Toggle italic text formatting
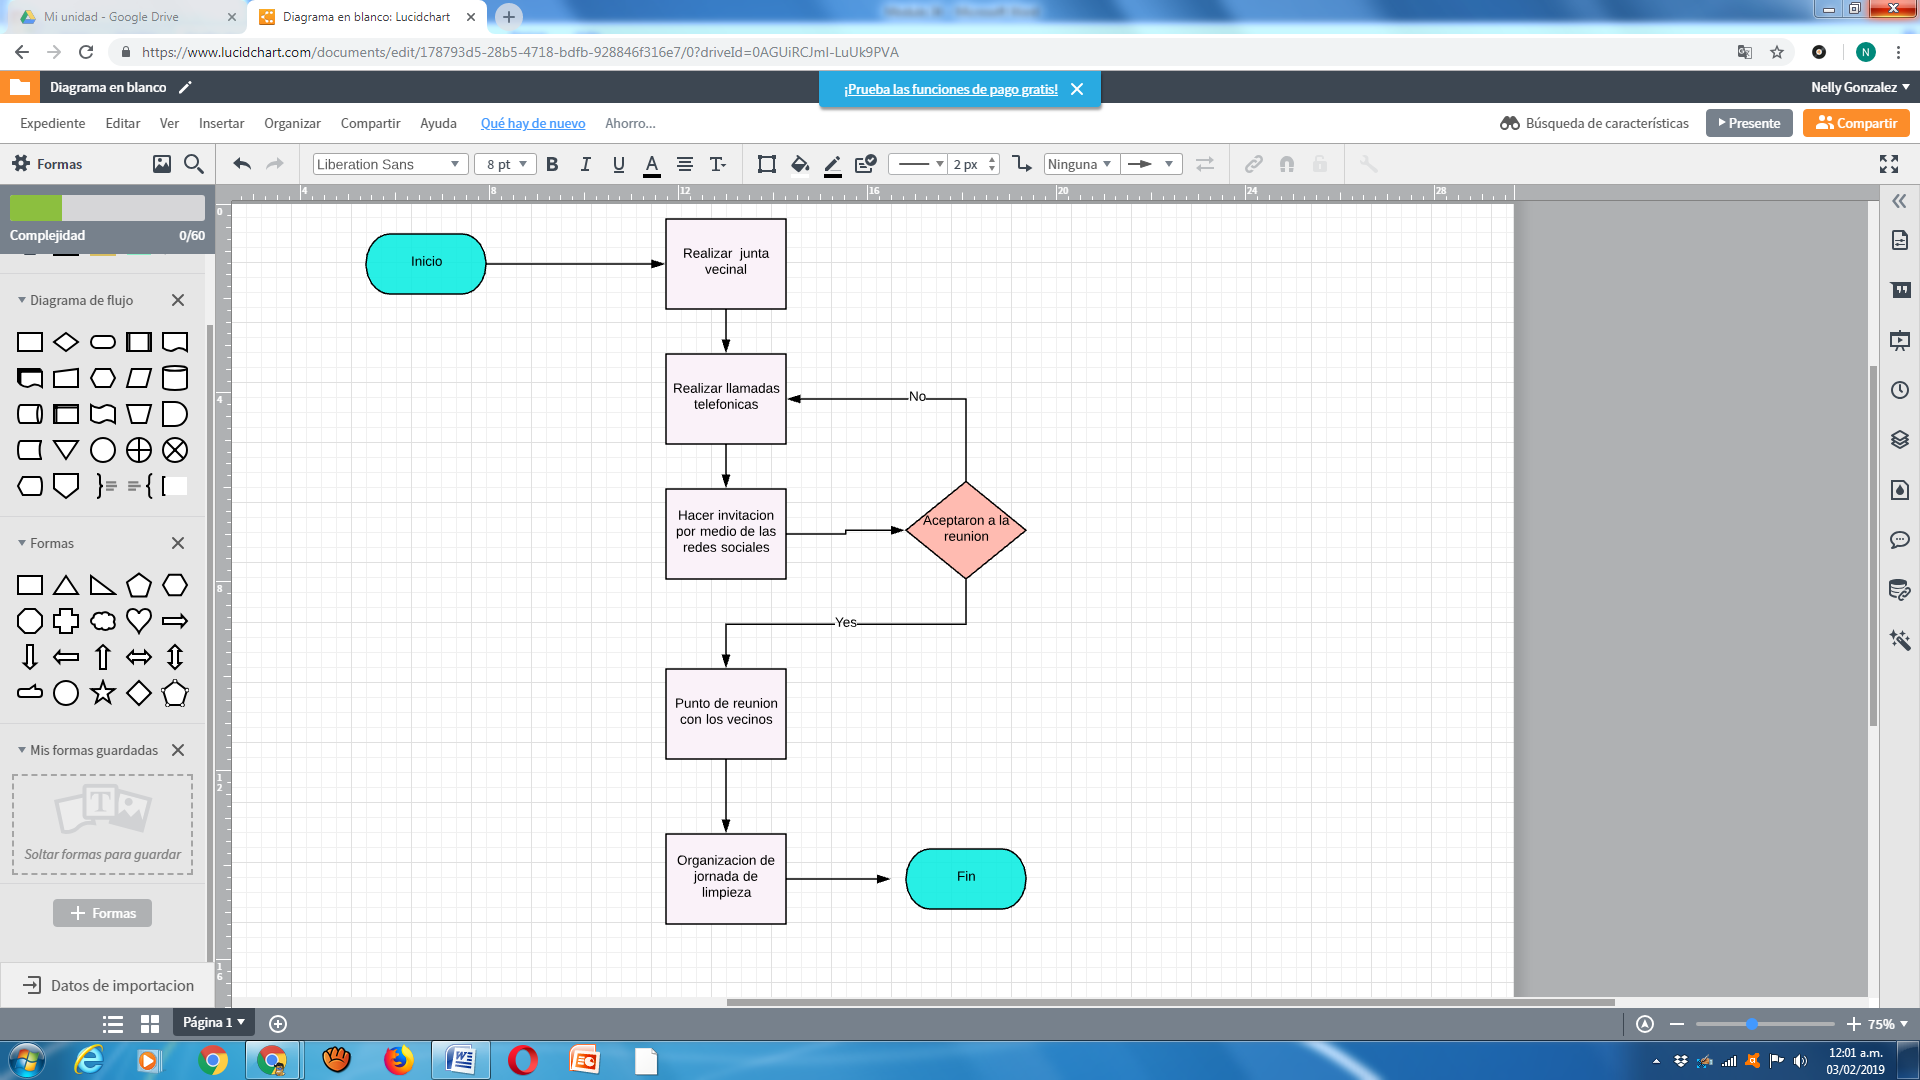The image size is (1920, 1080). [585, 164]
